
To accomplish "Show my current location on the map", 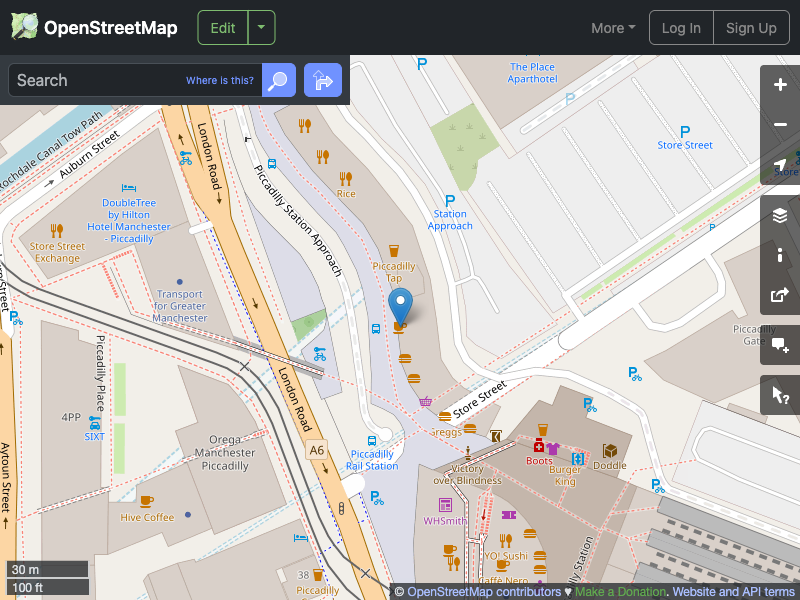I will 780,164.
